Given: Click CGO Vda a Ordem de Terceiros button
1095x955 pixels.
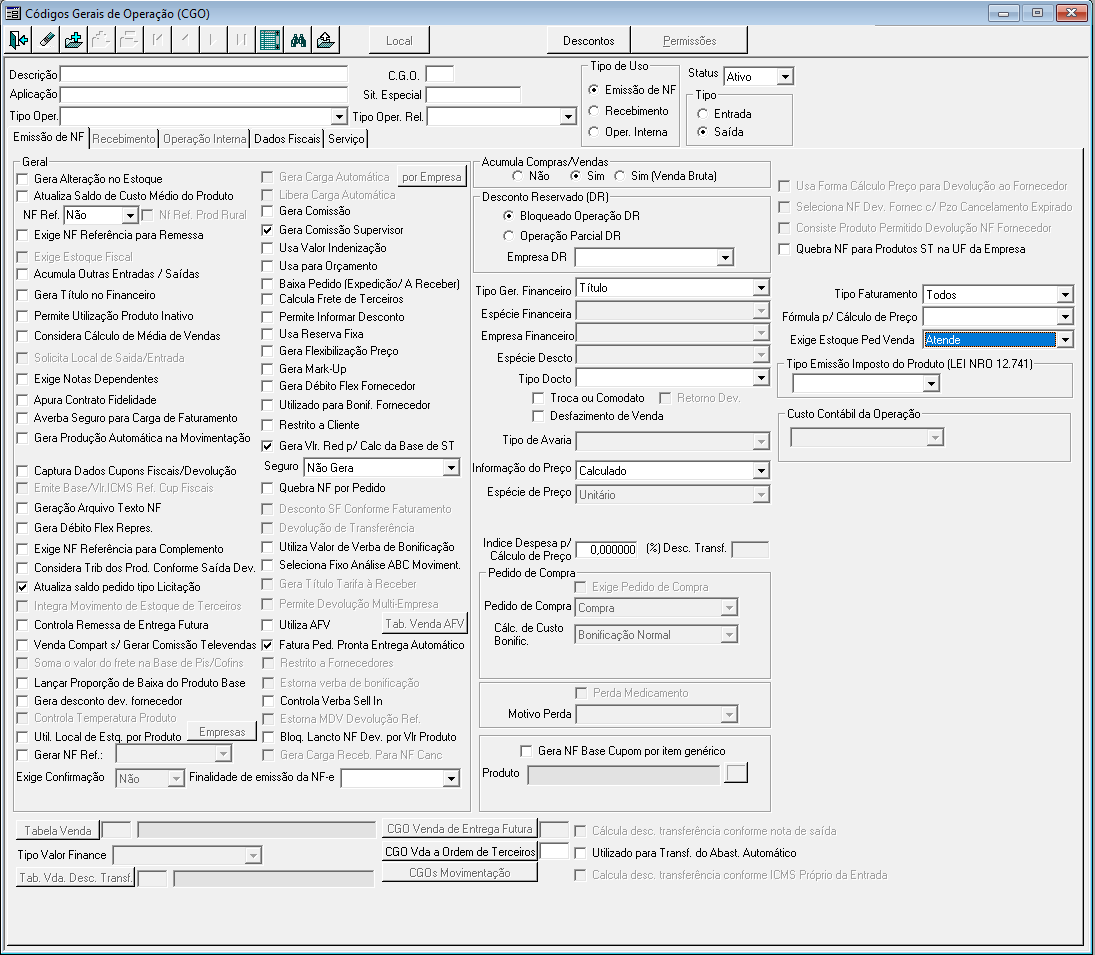Looking at the screenshot, I should coord(460,852).
